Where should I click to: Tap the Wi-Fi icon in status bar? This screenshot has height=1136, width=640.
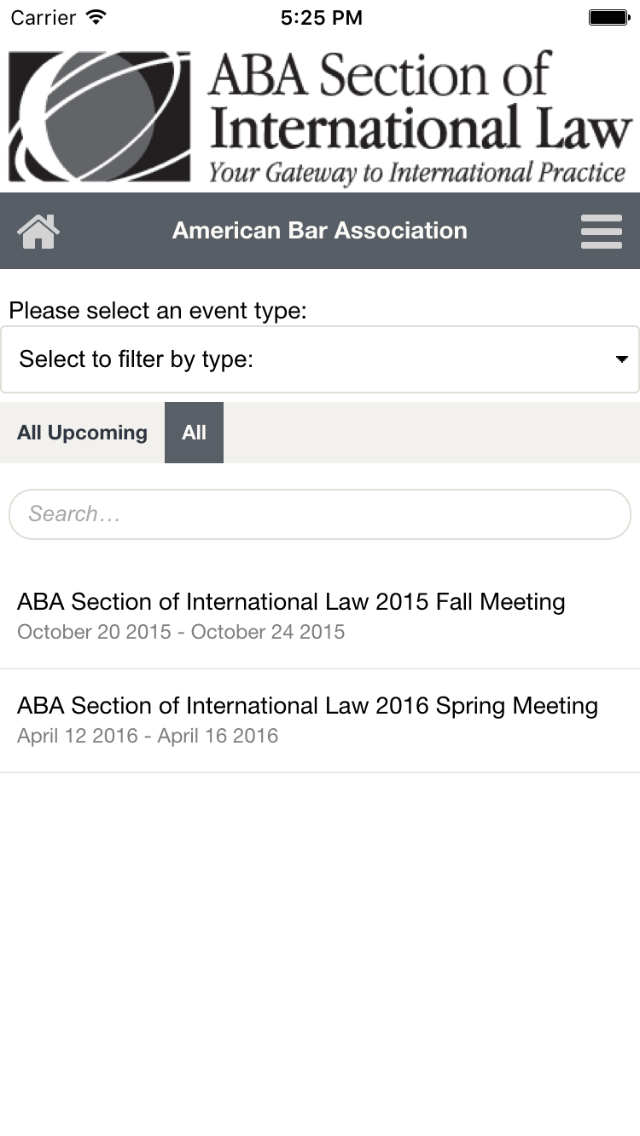pyautogui.click(x=96, y=17)
